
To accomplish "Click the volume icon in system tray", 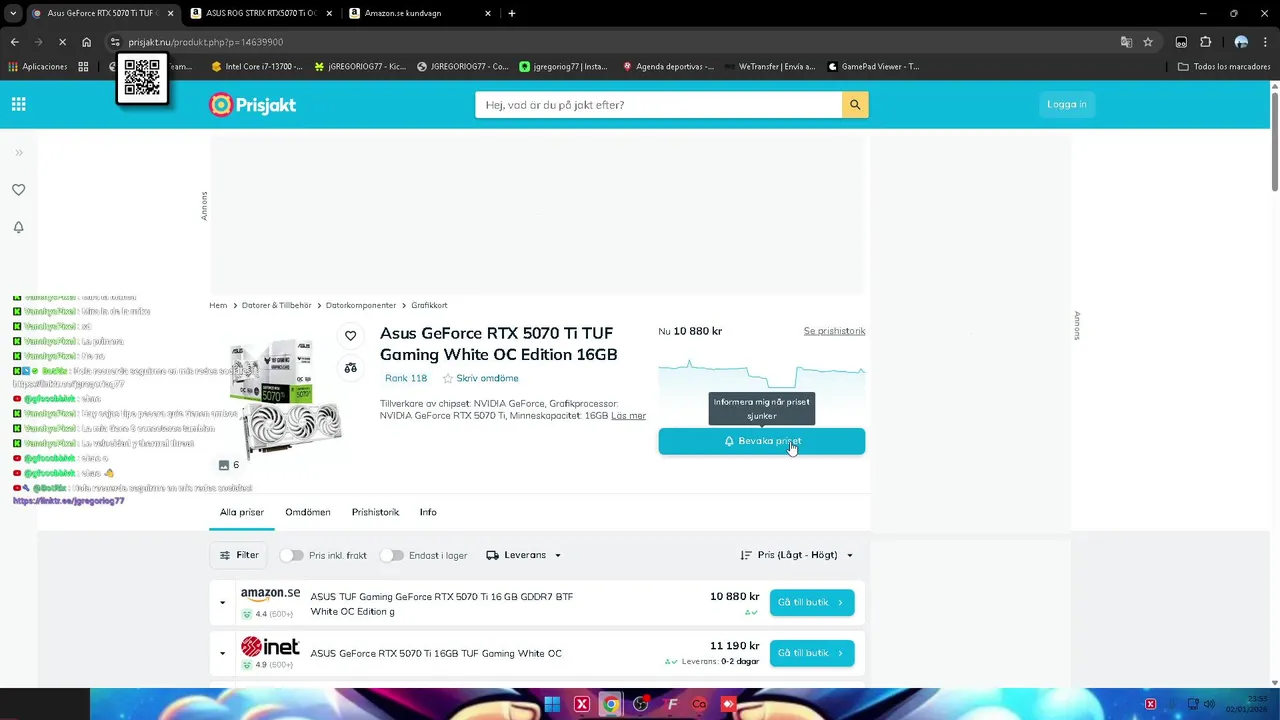I will [x=1209, y=704].
